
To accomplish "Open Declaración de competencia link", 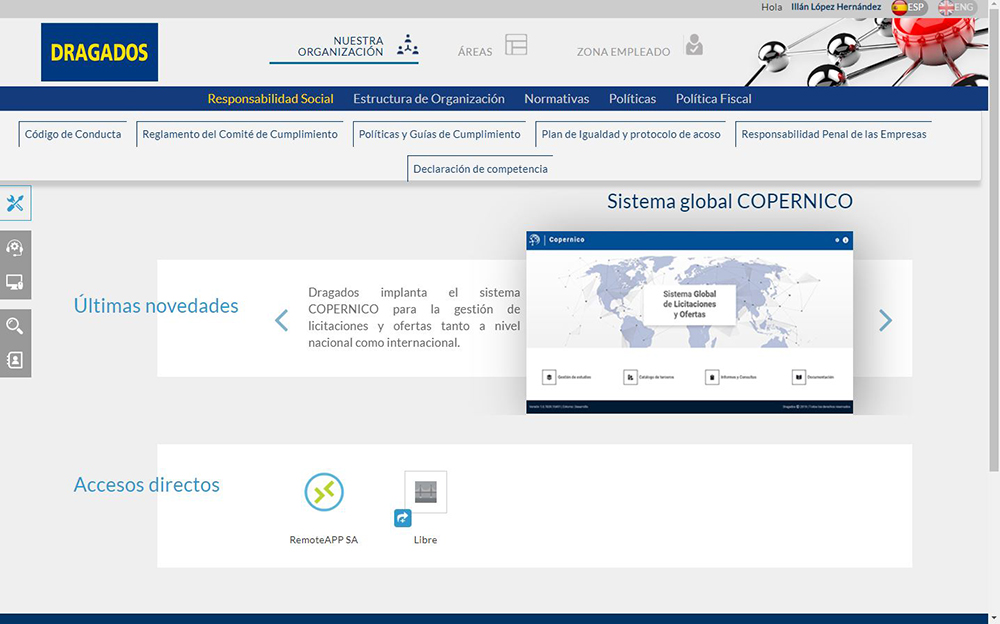I will (x=480, y=169).
